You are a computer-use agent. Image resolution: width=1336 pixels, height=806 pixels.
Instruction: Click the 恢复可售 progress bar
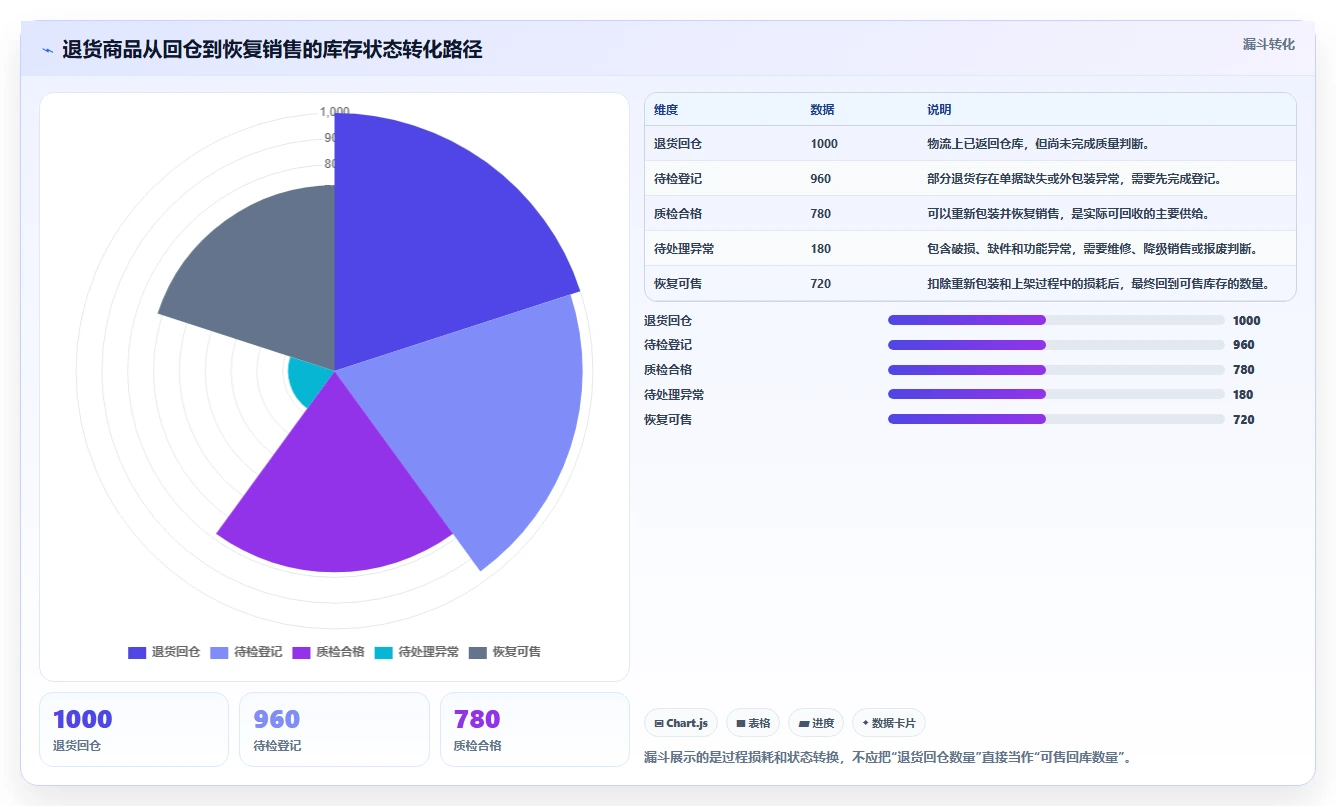(1056, 419)
